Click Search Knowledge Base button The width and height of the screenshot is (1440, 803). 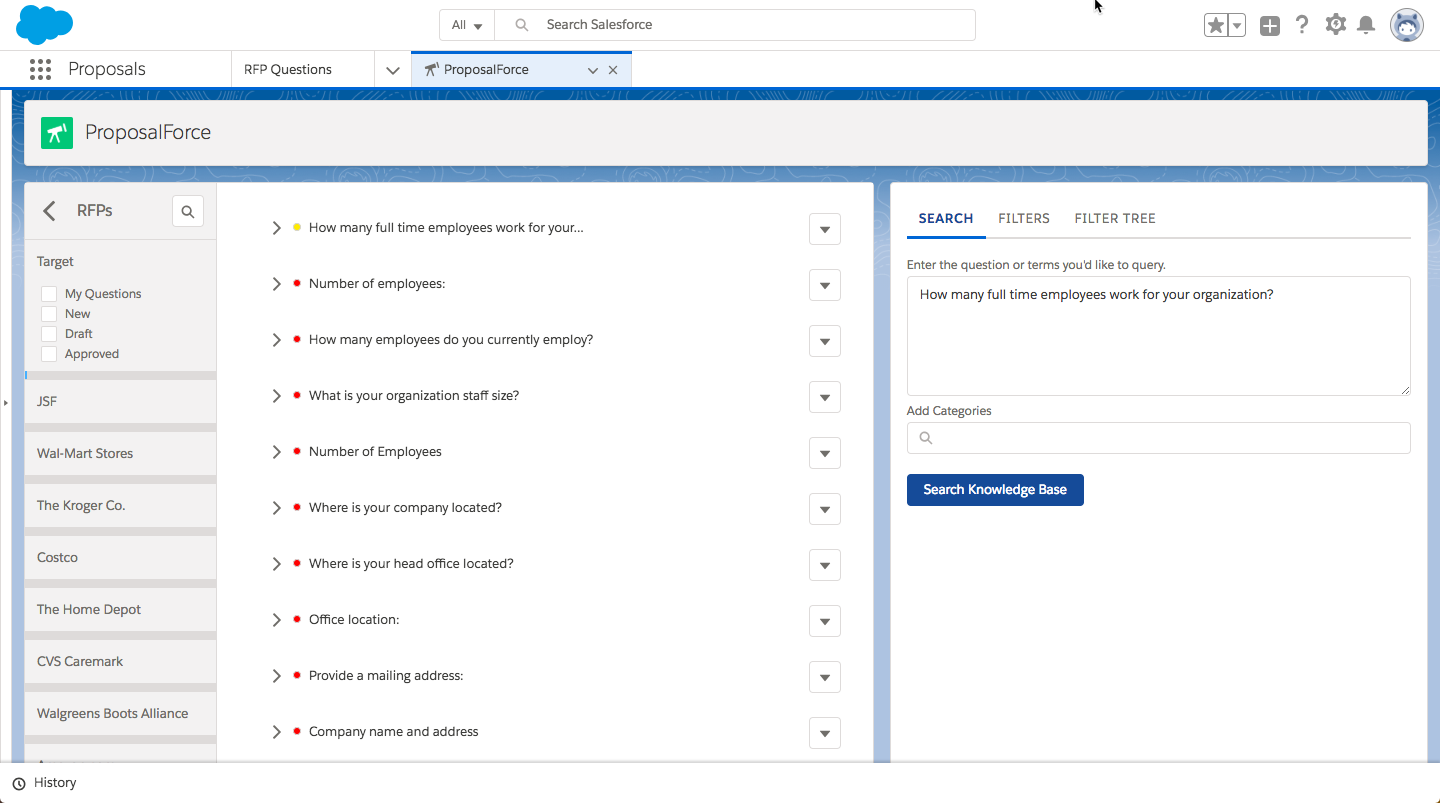click(x=994, y=490)
